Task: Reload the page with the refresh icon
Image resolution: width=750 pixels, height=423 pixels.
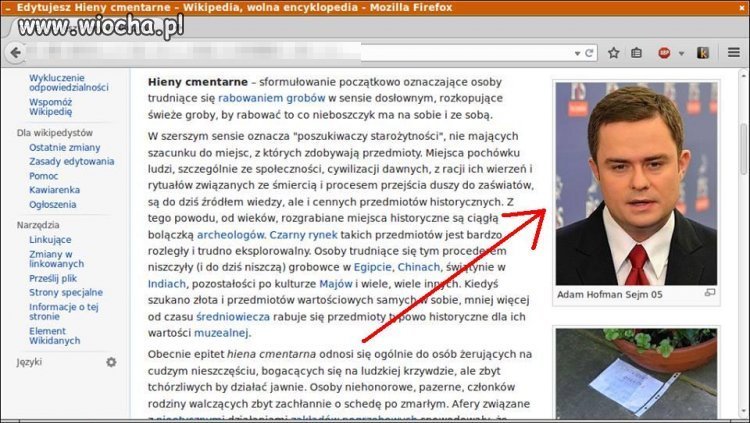Action: coord(589,53)
